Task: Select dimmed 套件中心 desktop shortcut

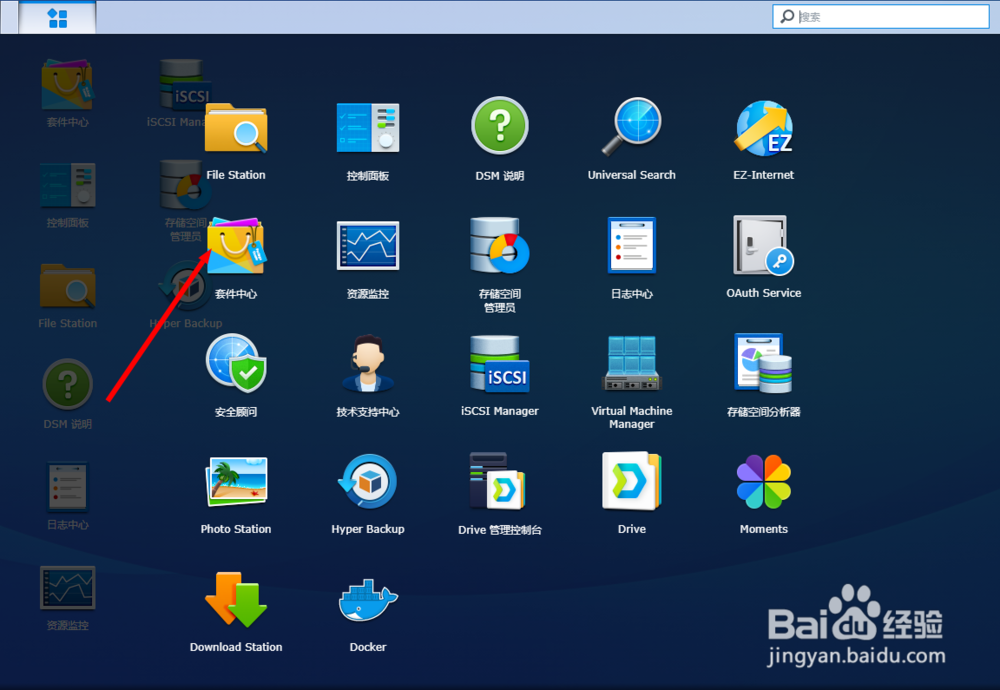Action: (x=68, y=92)
